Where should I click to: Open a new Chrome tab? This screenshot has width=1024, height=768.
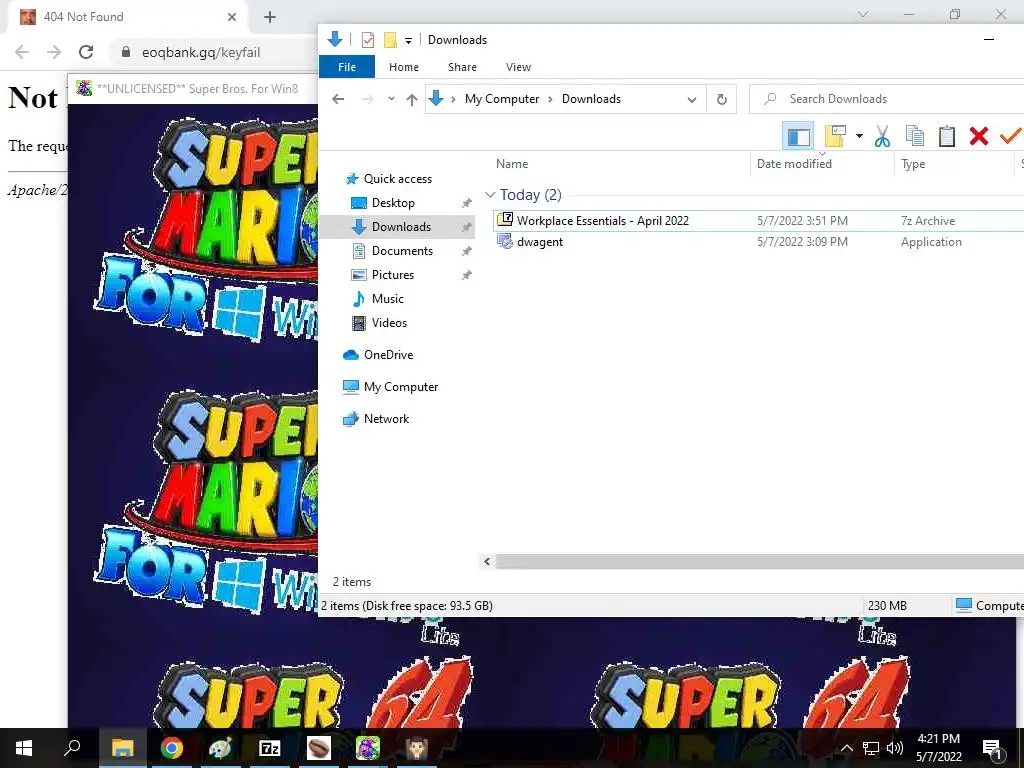(x=270, y=17)
